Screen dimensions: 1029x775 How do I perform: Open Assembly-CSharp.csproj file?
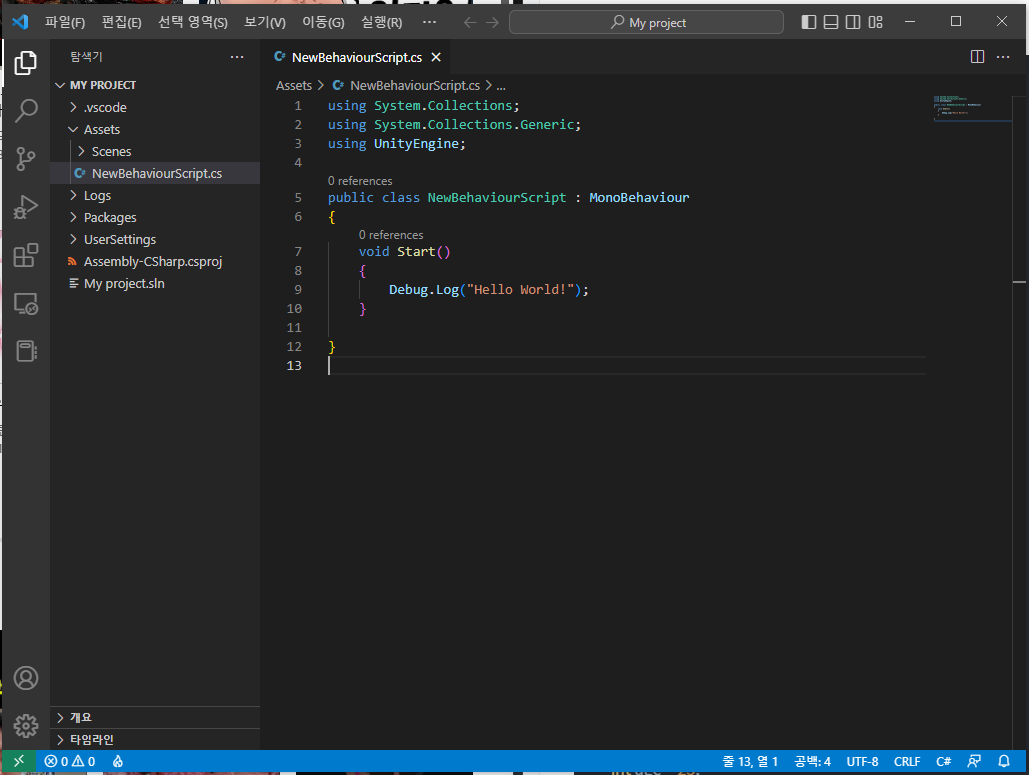pyautogui.click(x=155, y=261)
